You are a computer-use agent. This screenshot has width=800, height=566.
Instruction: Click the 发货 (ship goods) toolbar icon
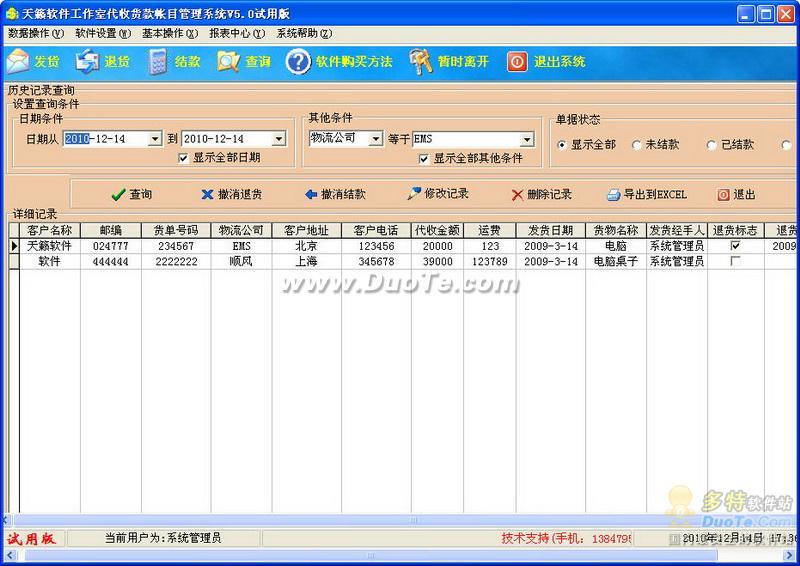coord(18,62)
